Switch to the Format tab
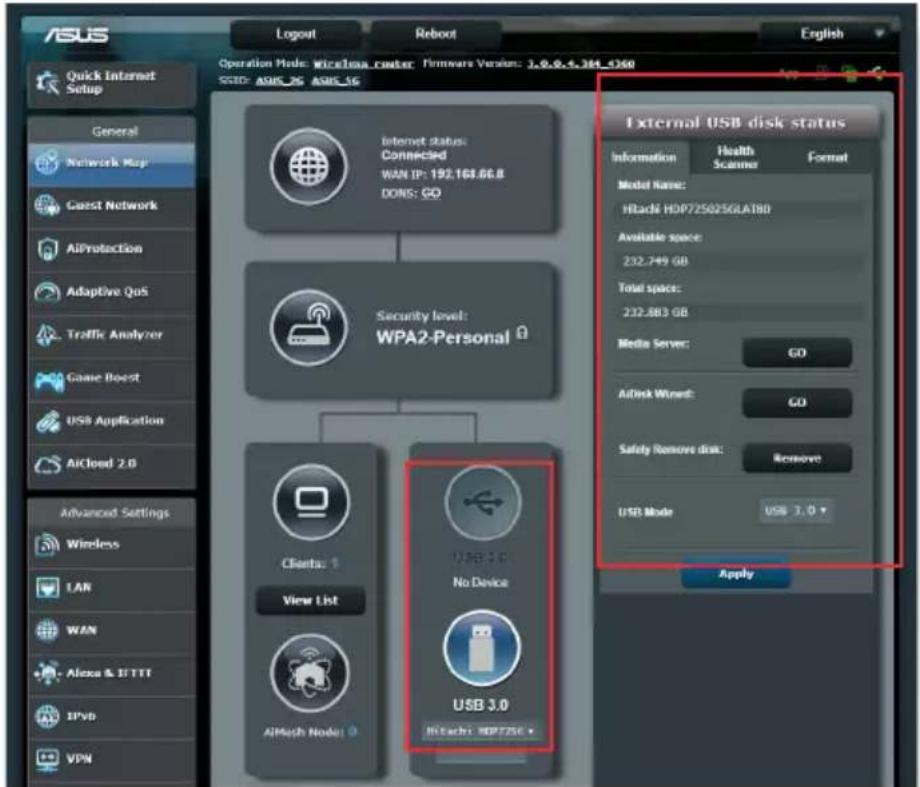Viewport: 920px width, 787px height. (827, 157)
